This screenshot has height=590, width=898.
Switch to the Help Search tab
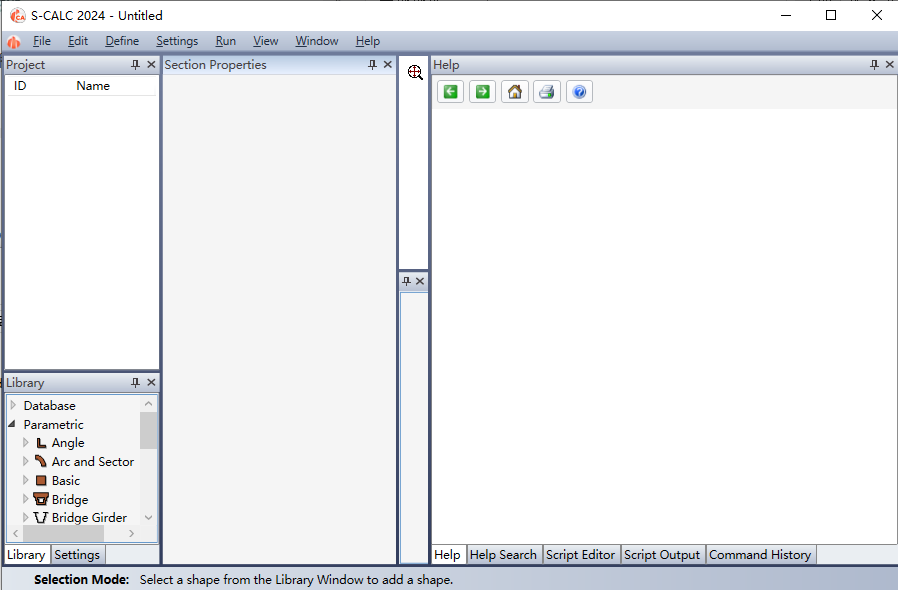pos(503,554)
